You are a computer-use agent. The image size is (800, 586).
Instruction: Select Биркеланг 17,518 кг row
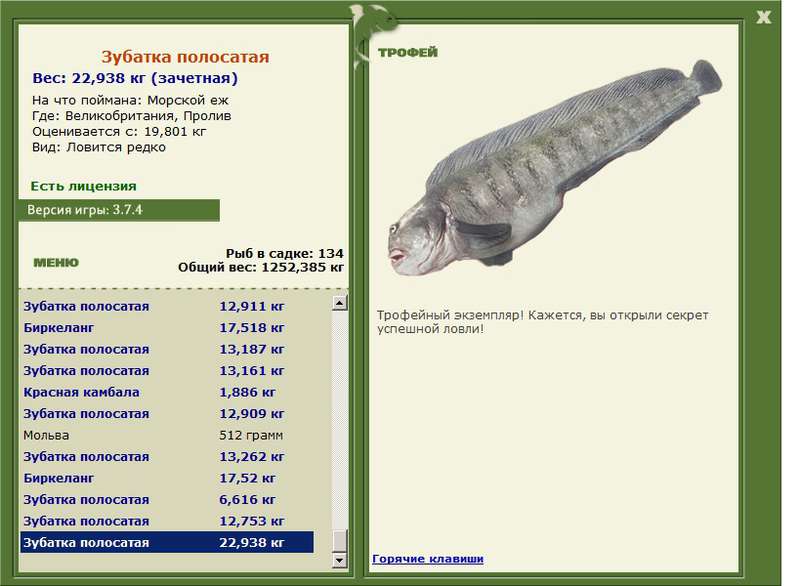167,328
